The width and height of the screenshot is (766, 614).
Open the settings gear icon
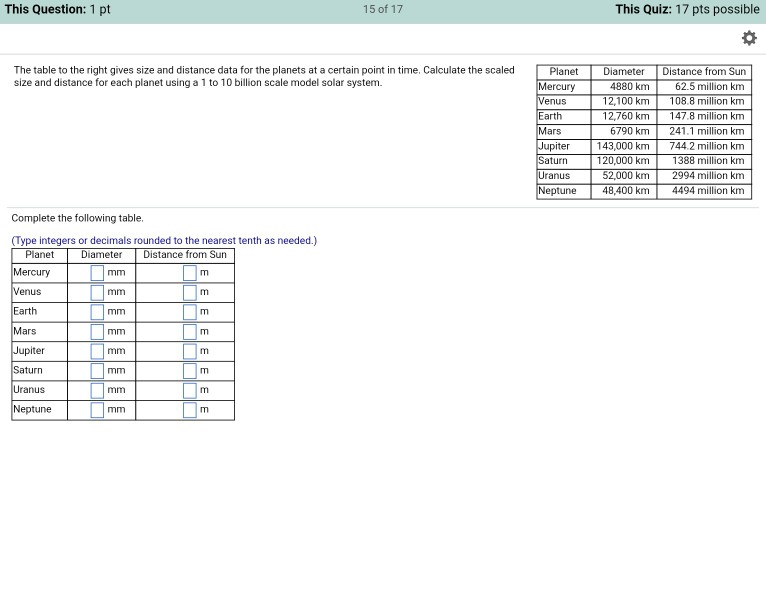[749, 38]
